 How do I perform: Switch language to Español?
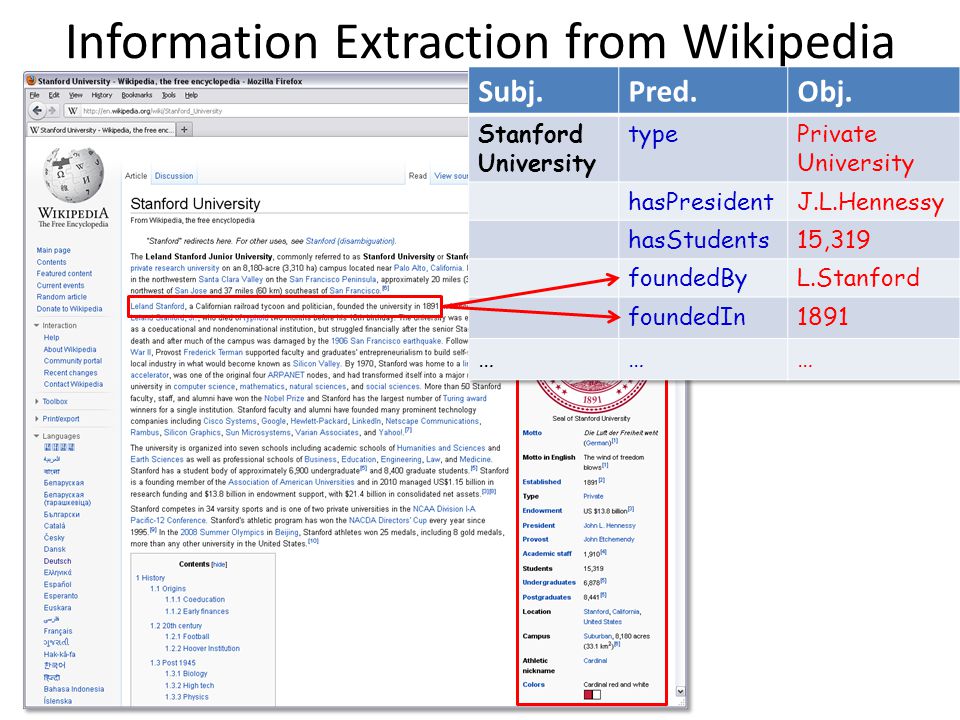point(57,585)
